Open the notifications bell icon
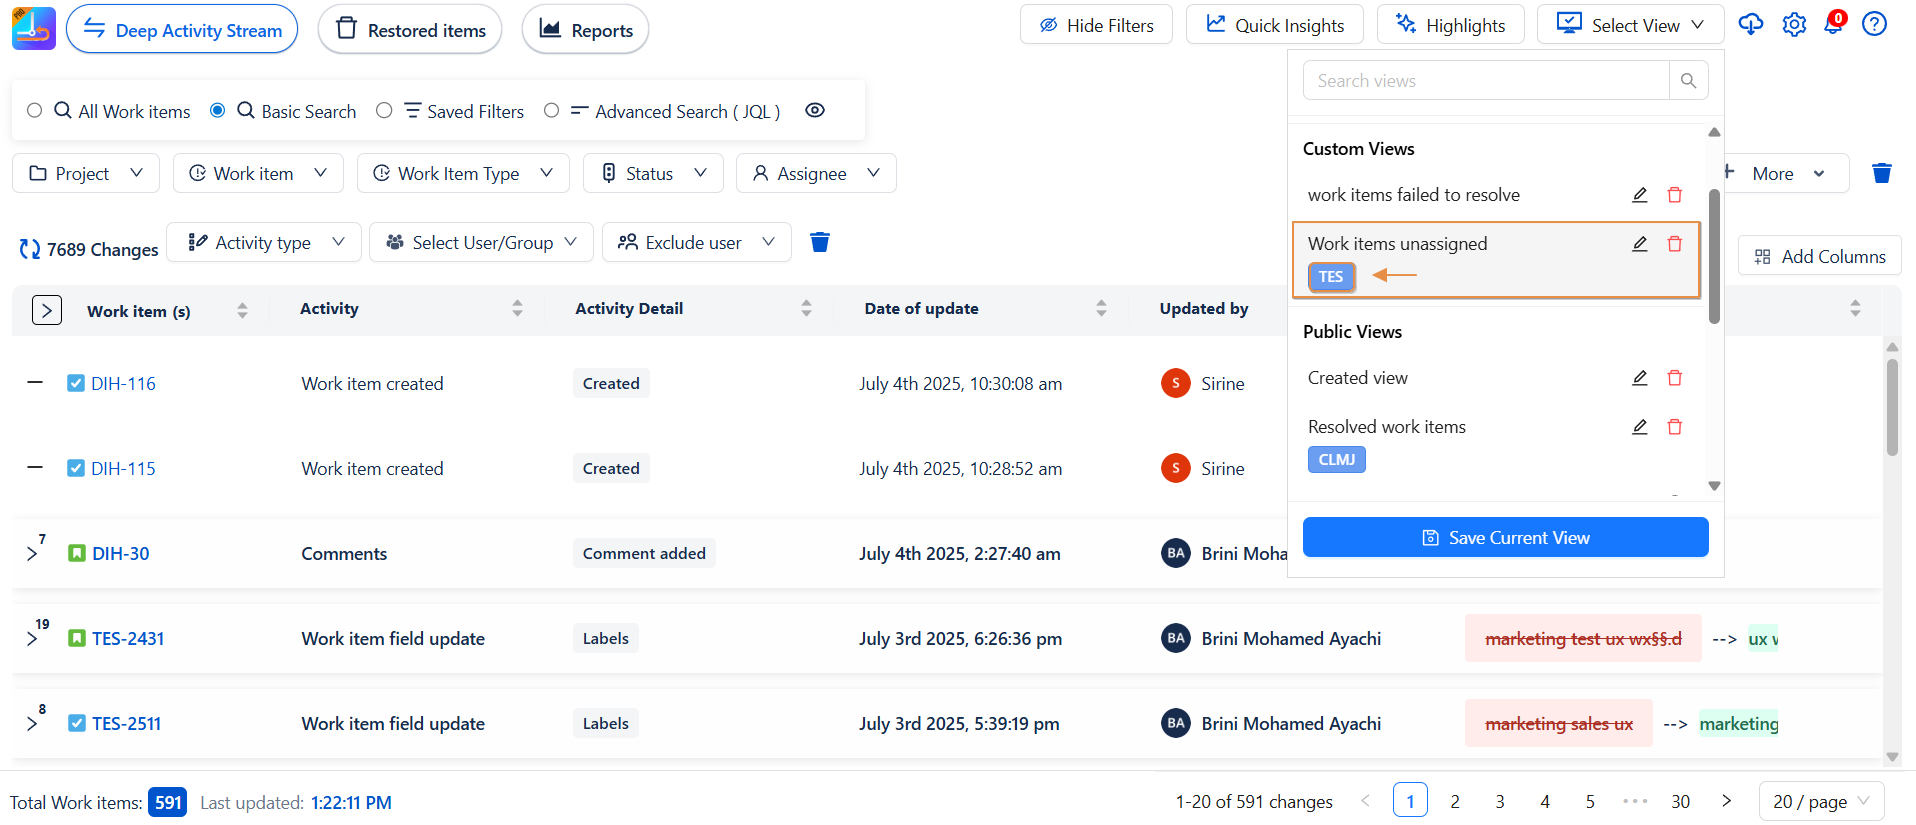This screenshot has height=825, width=1916. (1833, 25)
